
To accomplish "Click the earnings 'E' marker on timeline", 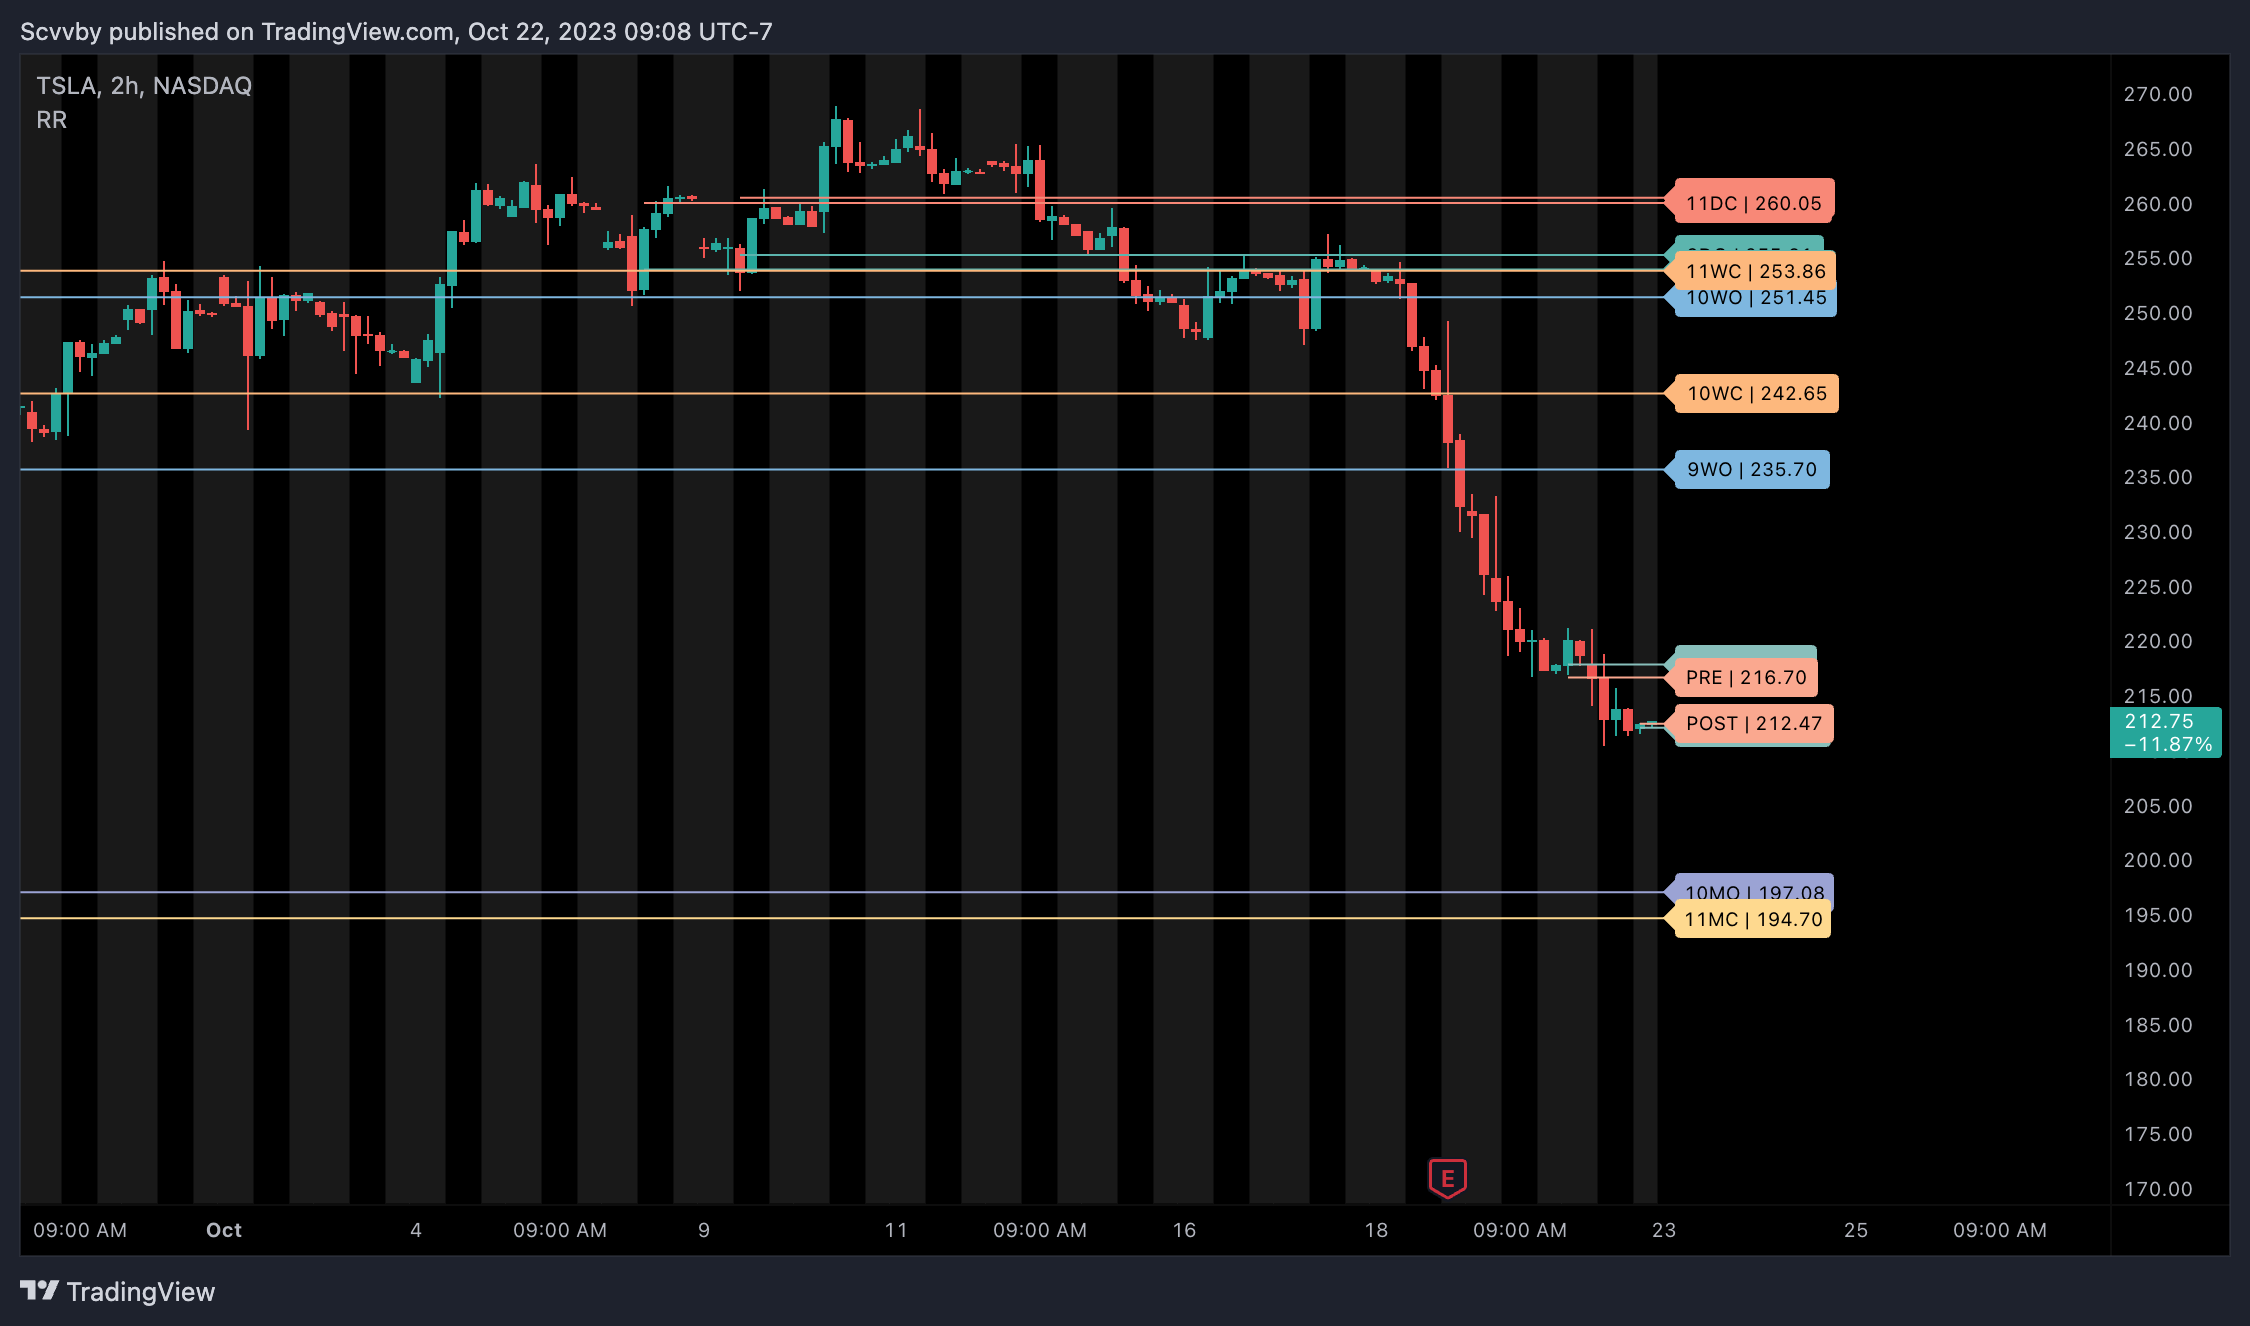I will tap(1447, 1178).
